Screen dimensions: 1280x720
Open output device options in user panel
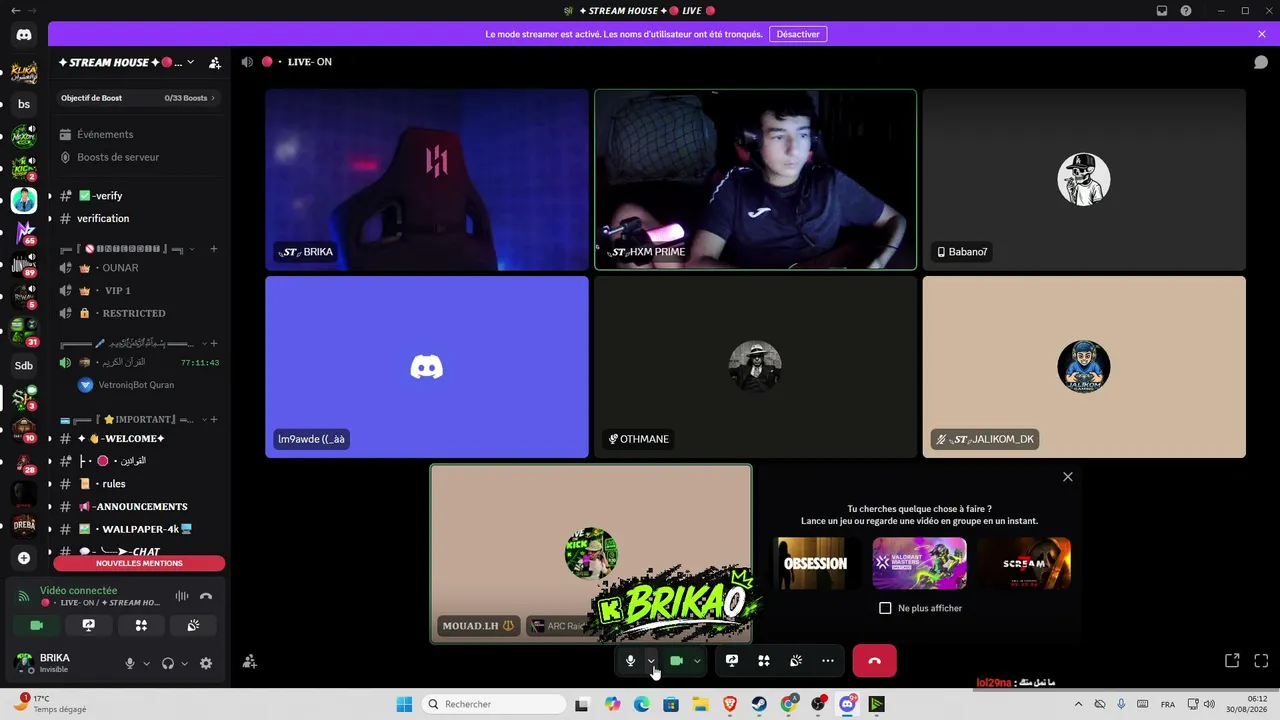point(184,663)
